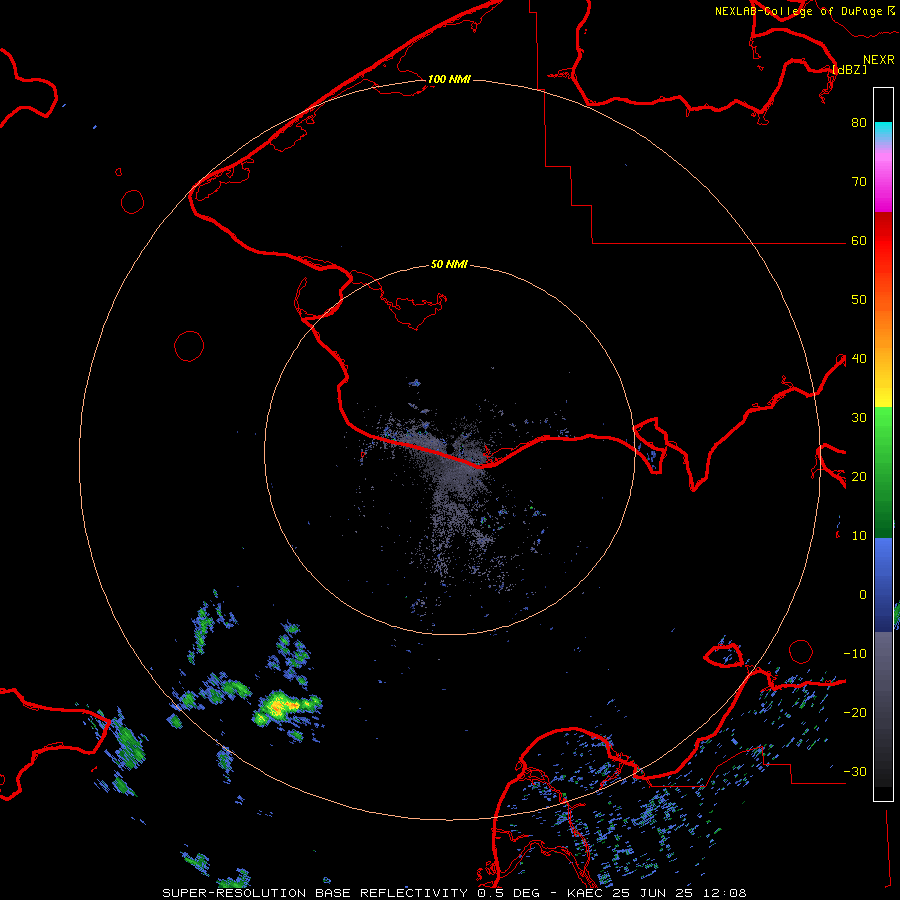The width and height of the screenshot is (900, 900).
Task: Click the [dBZ] units label
Action: (x=849, y=70)
